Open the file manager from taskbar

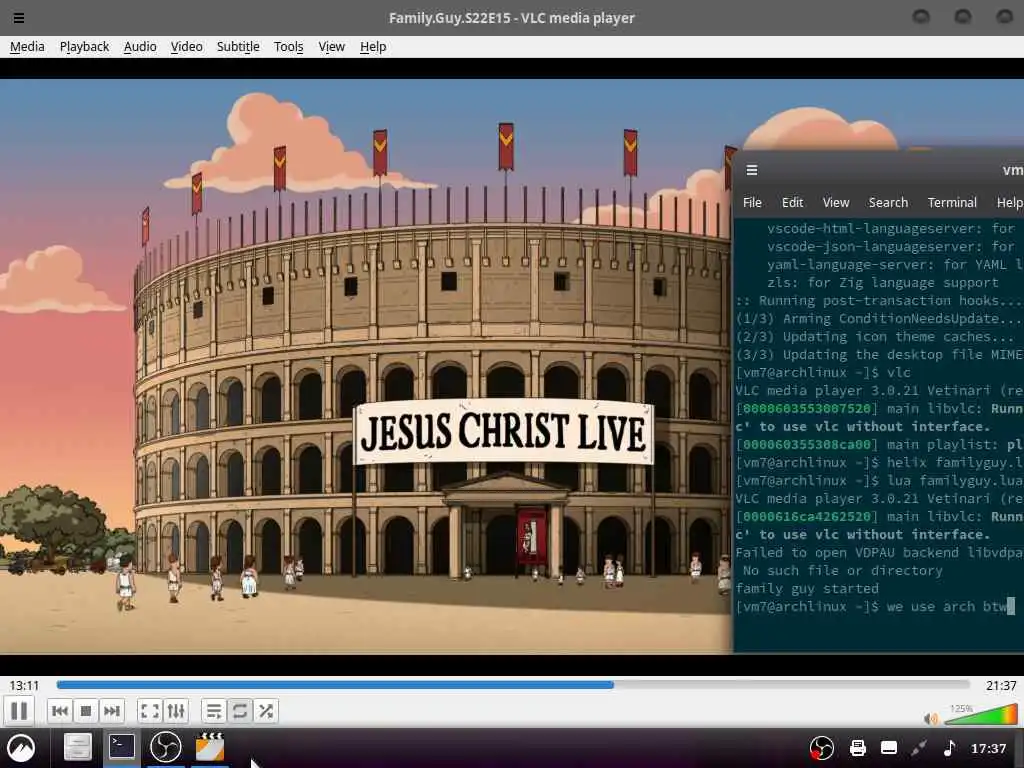[77, 747]
